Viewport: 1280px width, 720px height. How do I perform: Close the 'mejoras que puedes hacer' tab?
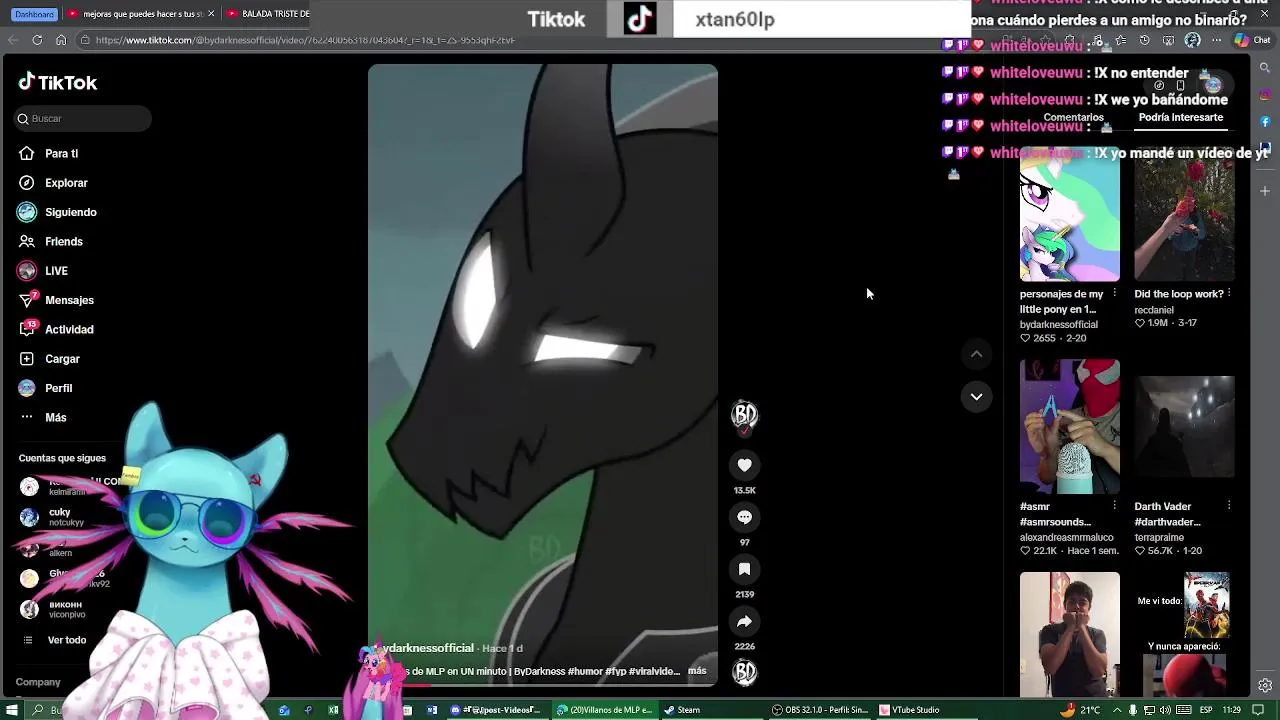[211, 14]
